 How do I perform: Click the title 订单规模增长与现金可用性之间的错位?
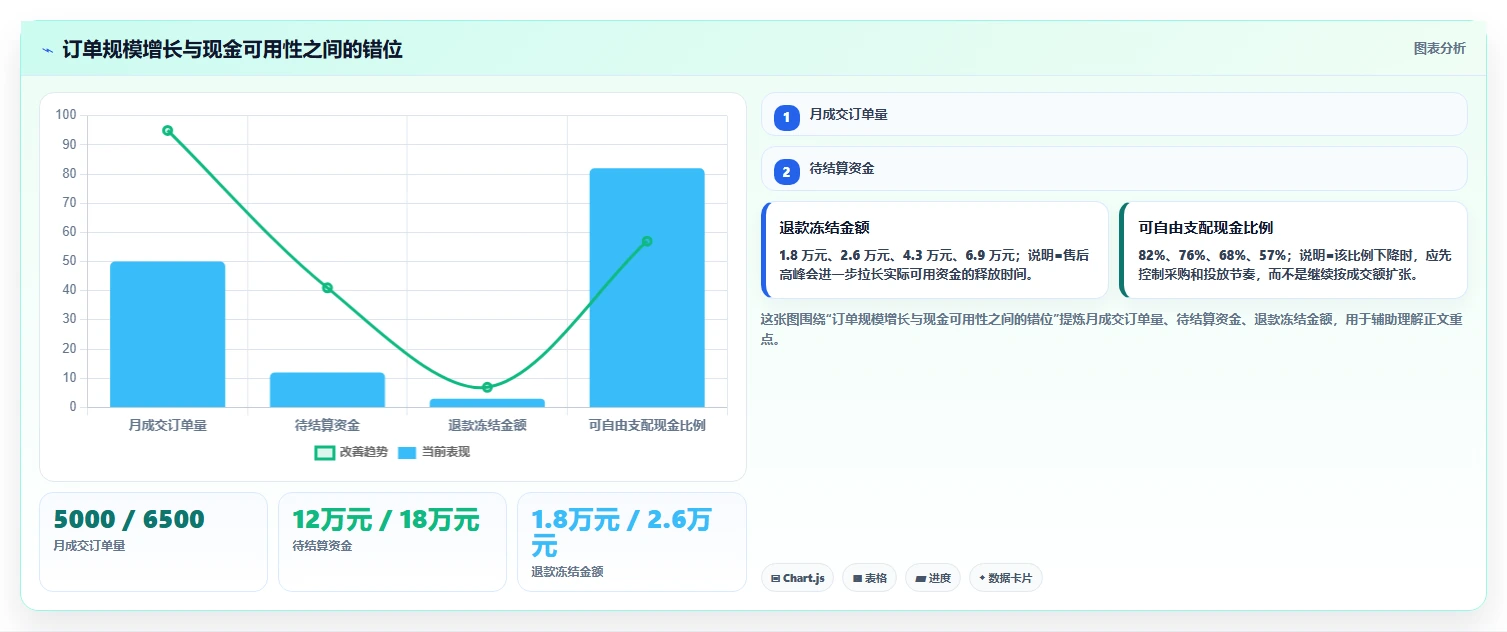pyautogui.click(x=233, y=49)
